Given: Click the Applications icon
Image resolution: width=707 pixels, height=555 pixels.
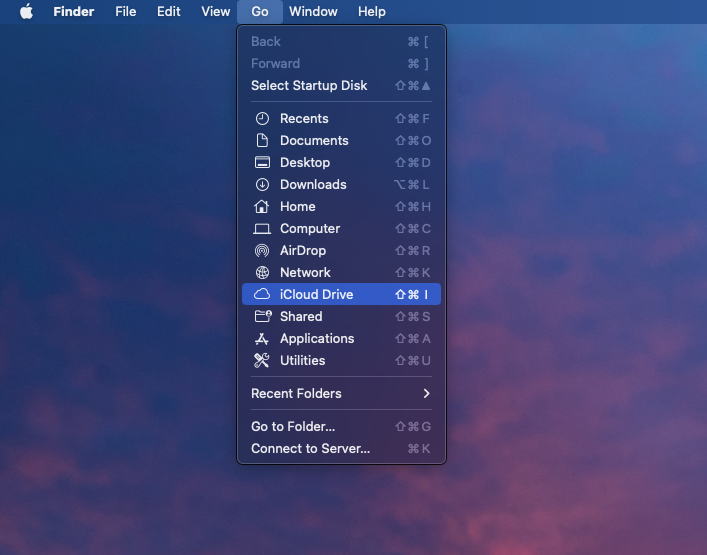Looking at the screenshot, I should coord(262,339).
